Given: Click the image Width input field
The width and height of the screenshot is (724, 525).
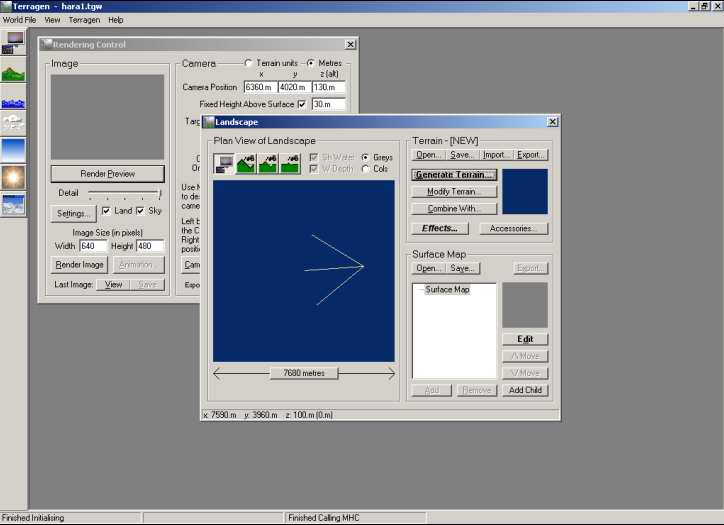Looking at the screenshot, I should point(93,246).
